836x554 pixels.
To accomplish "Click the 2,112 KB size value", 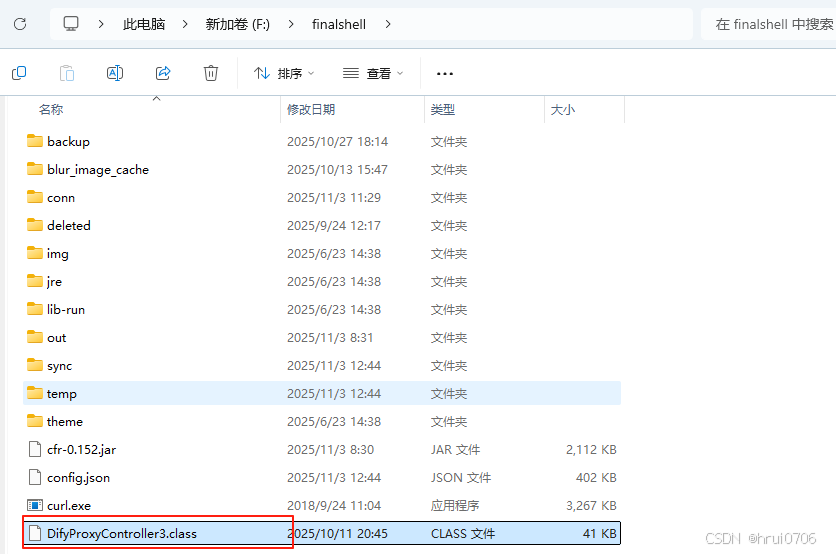I will (x=591, y=449).
